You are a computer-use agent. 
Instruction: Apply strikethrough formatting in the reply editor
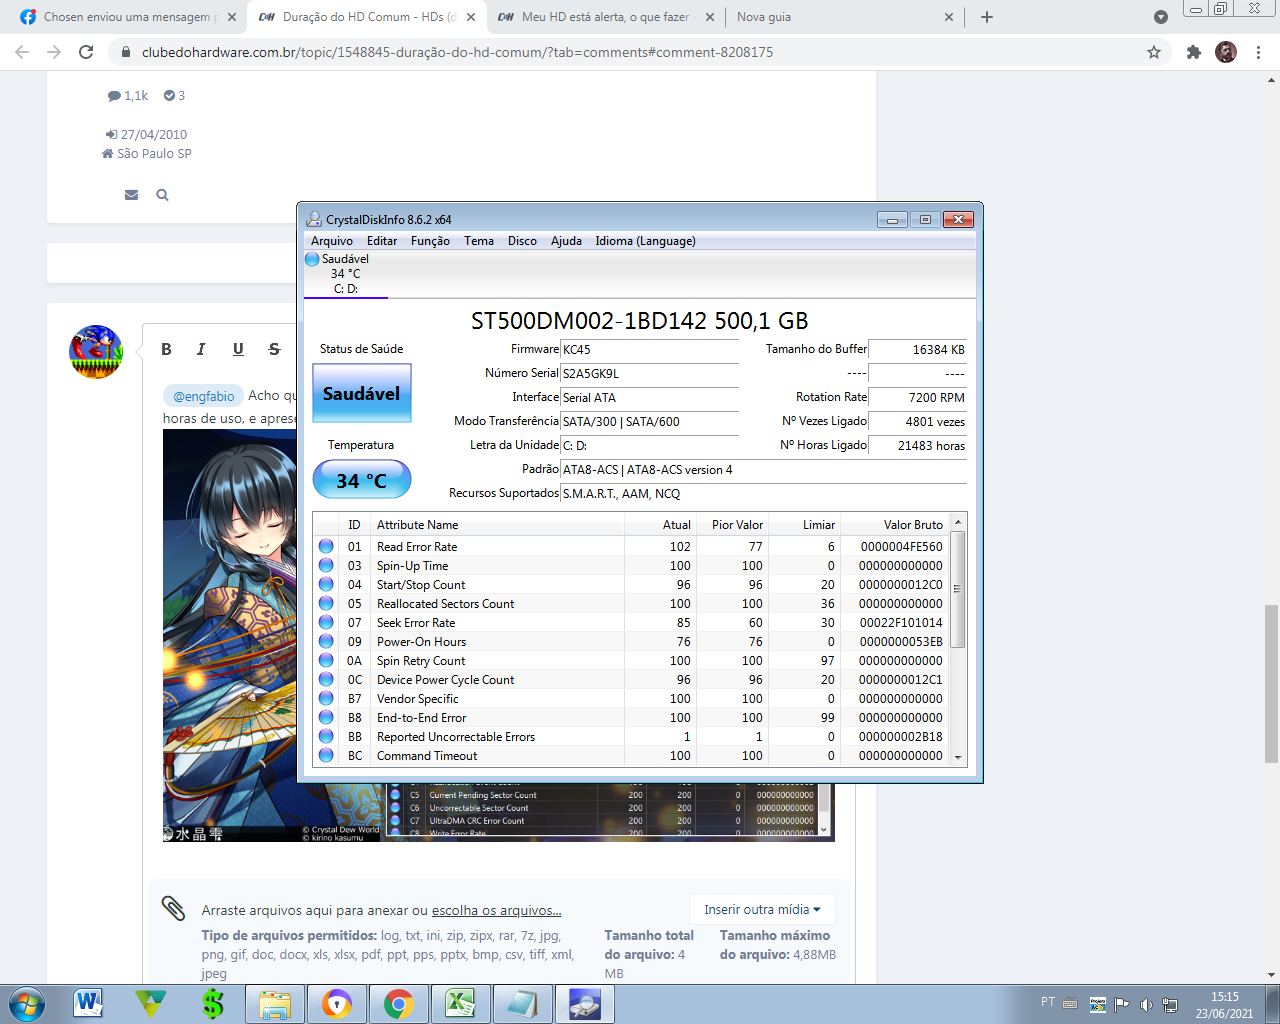[274, 349]
